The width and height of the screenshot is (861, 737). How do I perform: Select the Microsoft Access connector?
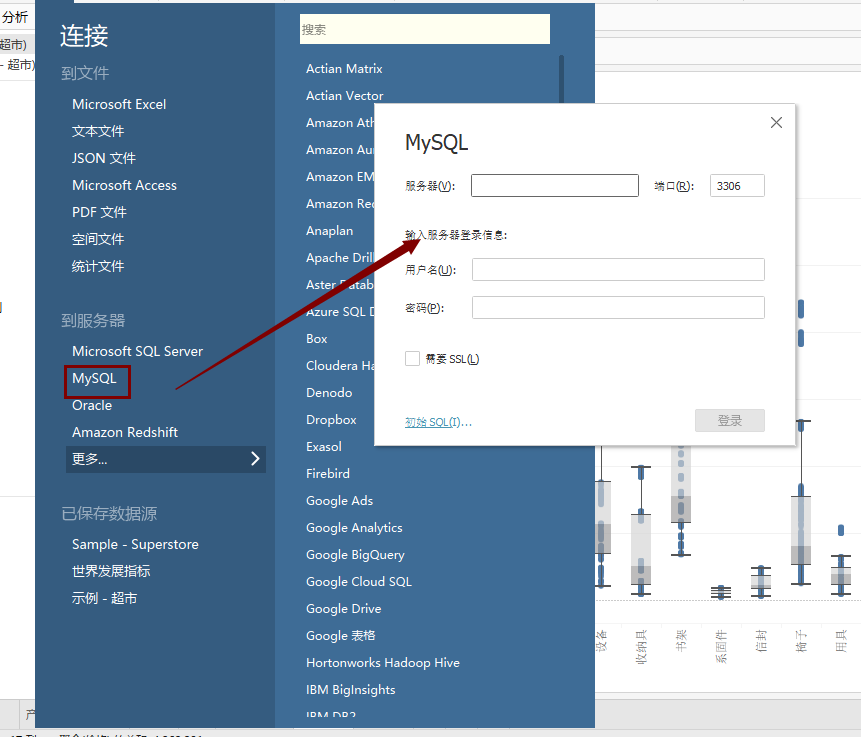124,185
